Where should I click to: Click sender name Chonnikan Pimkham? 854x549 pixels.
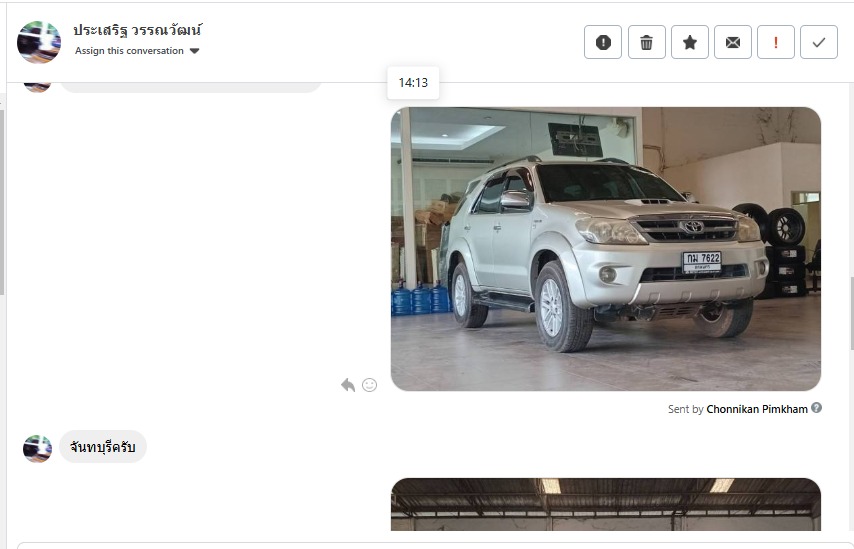[x=757, y=409]
